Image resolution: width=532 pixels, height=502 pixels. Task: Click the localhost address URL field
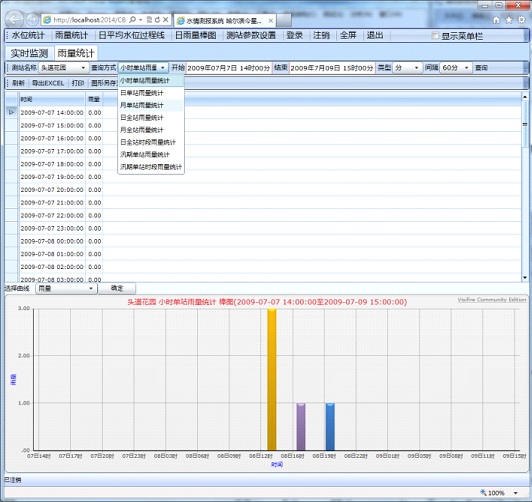(90, 20)
